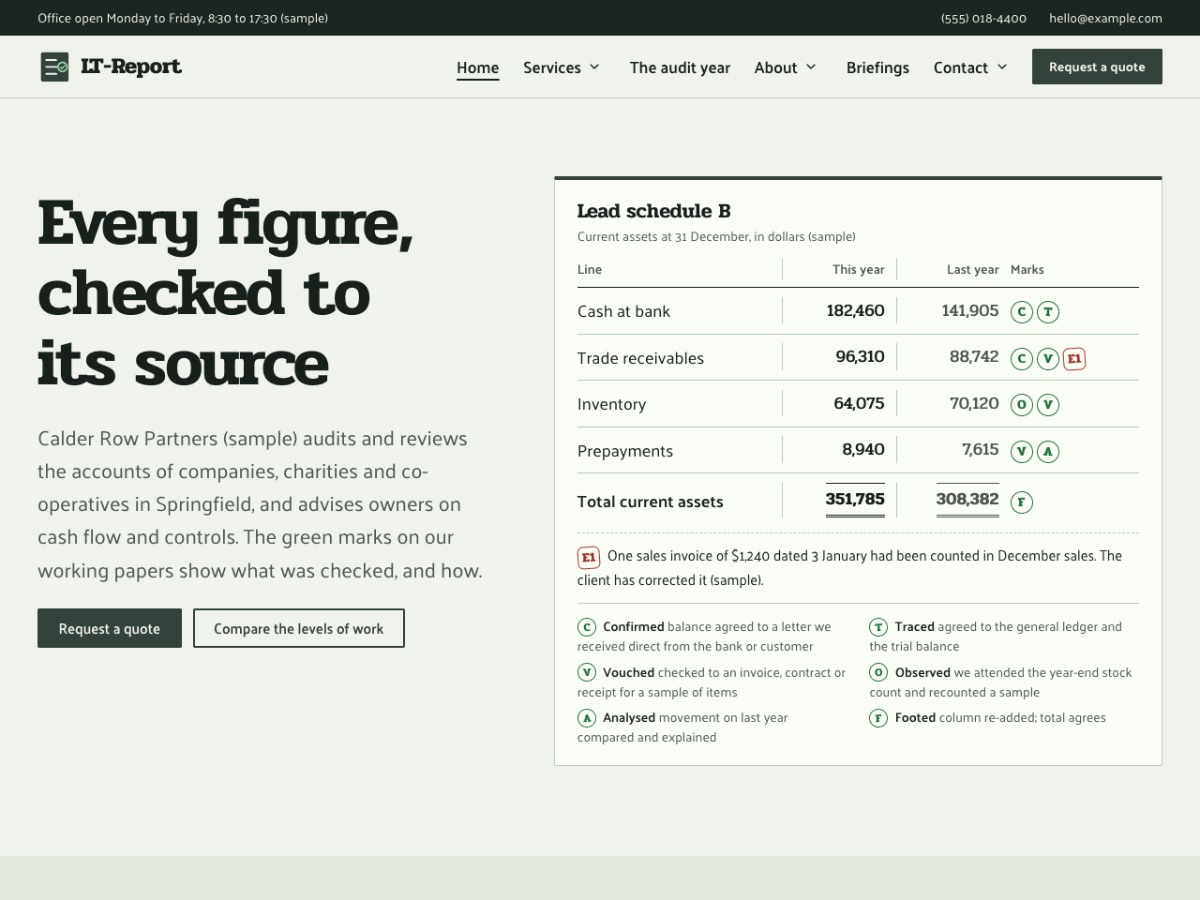Click the 8,940 this year value
This screenshot has height=900, width=1200.
[863, 450]
